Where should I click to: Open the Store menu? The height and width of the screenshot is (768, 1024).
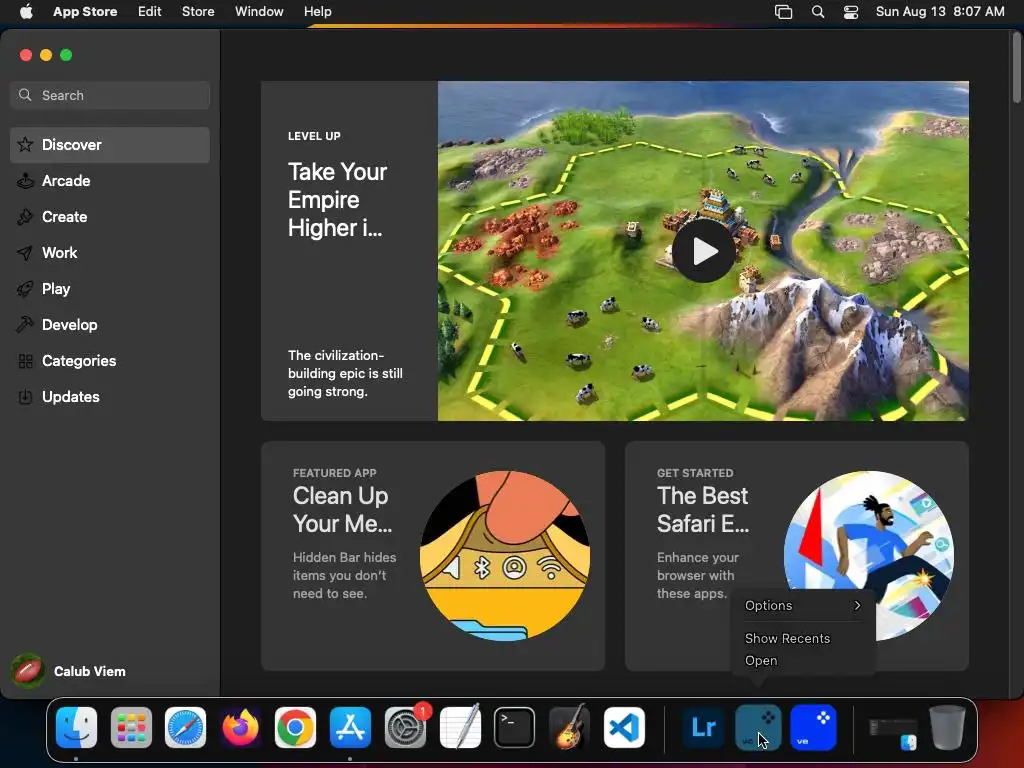point(198,11)
